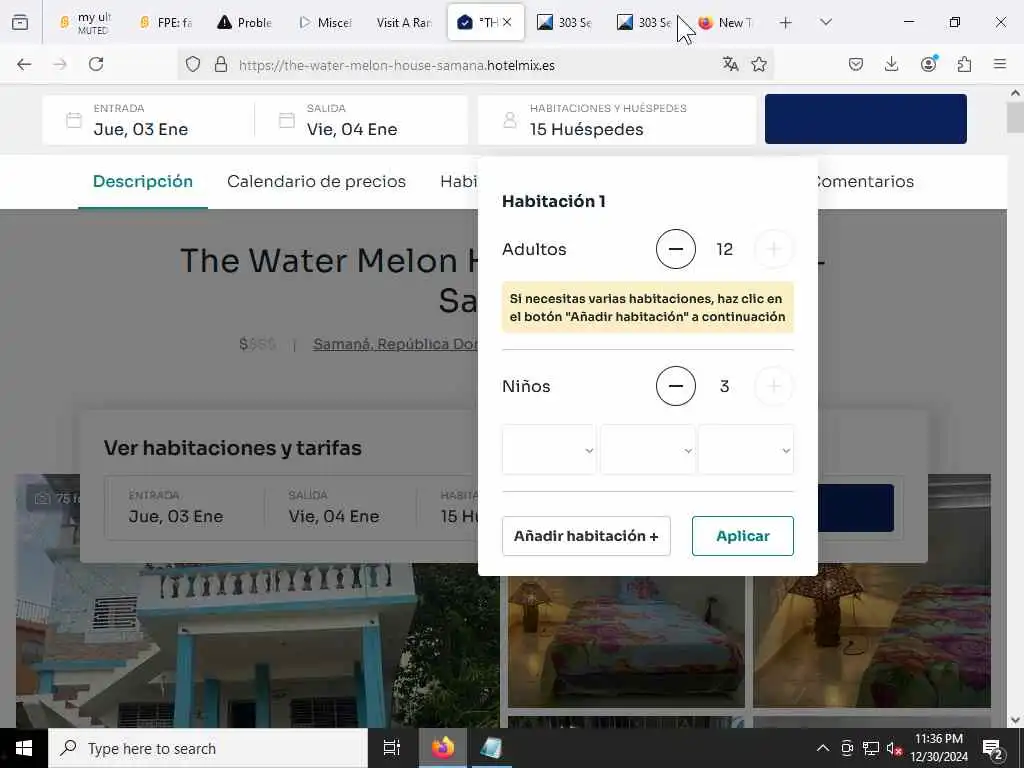1024x768 pixels.
Task: Click the Aplicar button
Action: [x=743, y=536]
